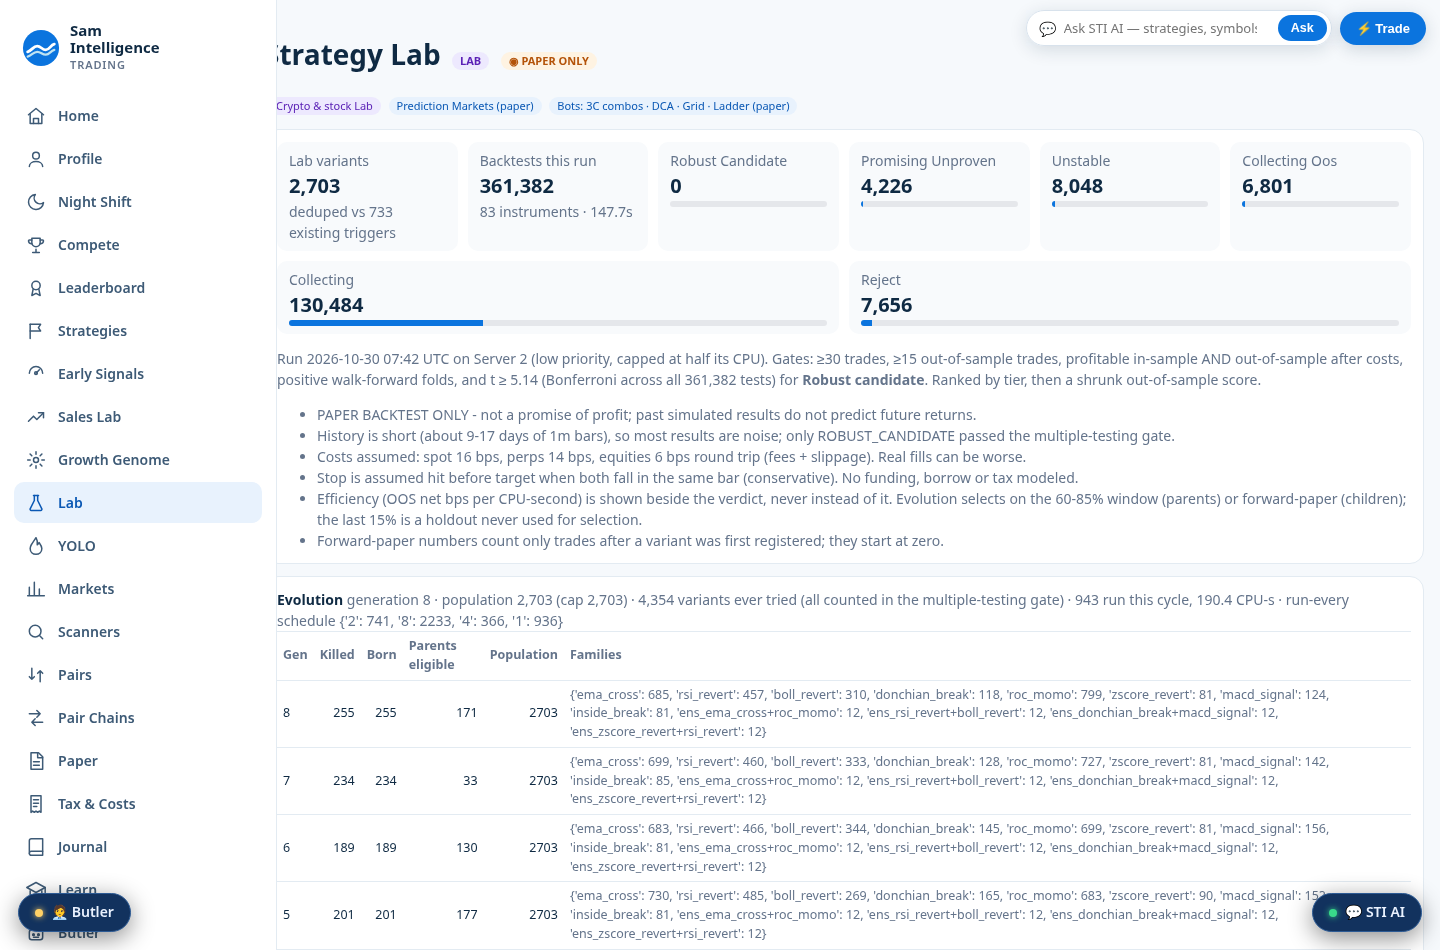
Task: Click the Profile person icon
Action: [x=36, y=159]
